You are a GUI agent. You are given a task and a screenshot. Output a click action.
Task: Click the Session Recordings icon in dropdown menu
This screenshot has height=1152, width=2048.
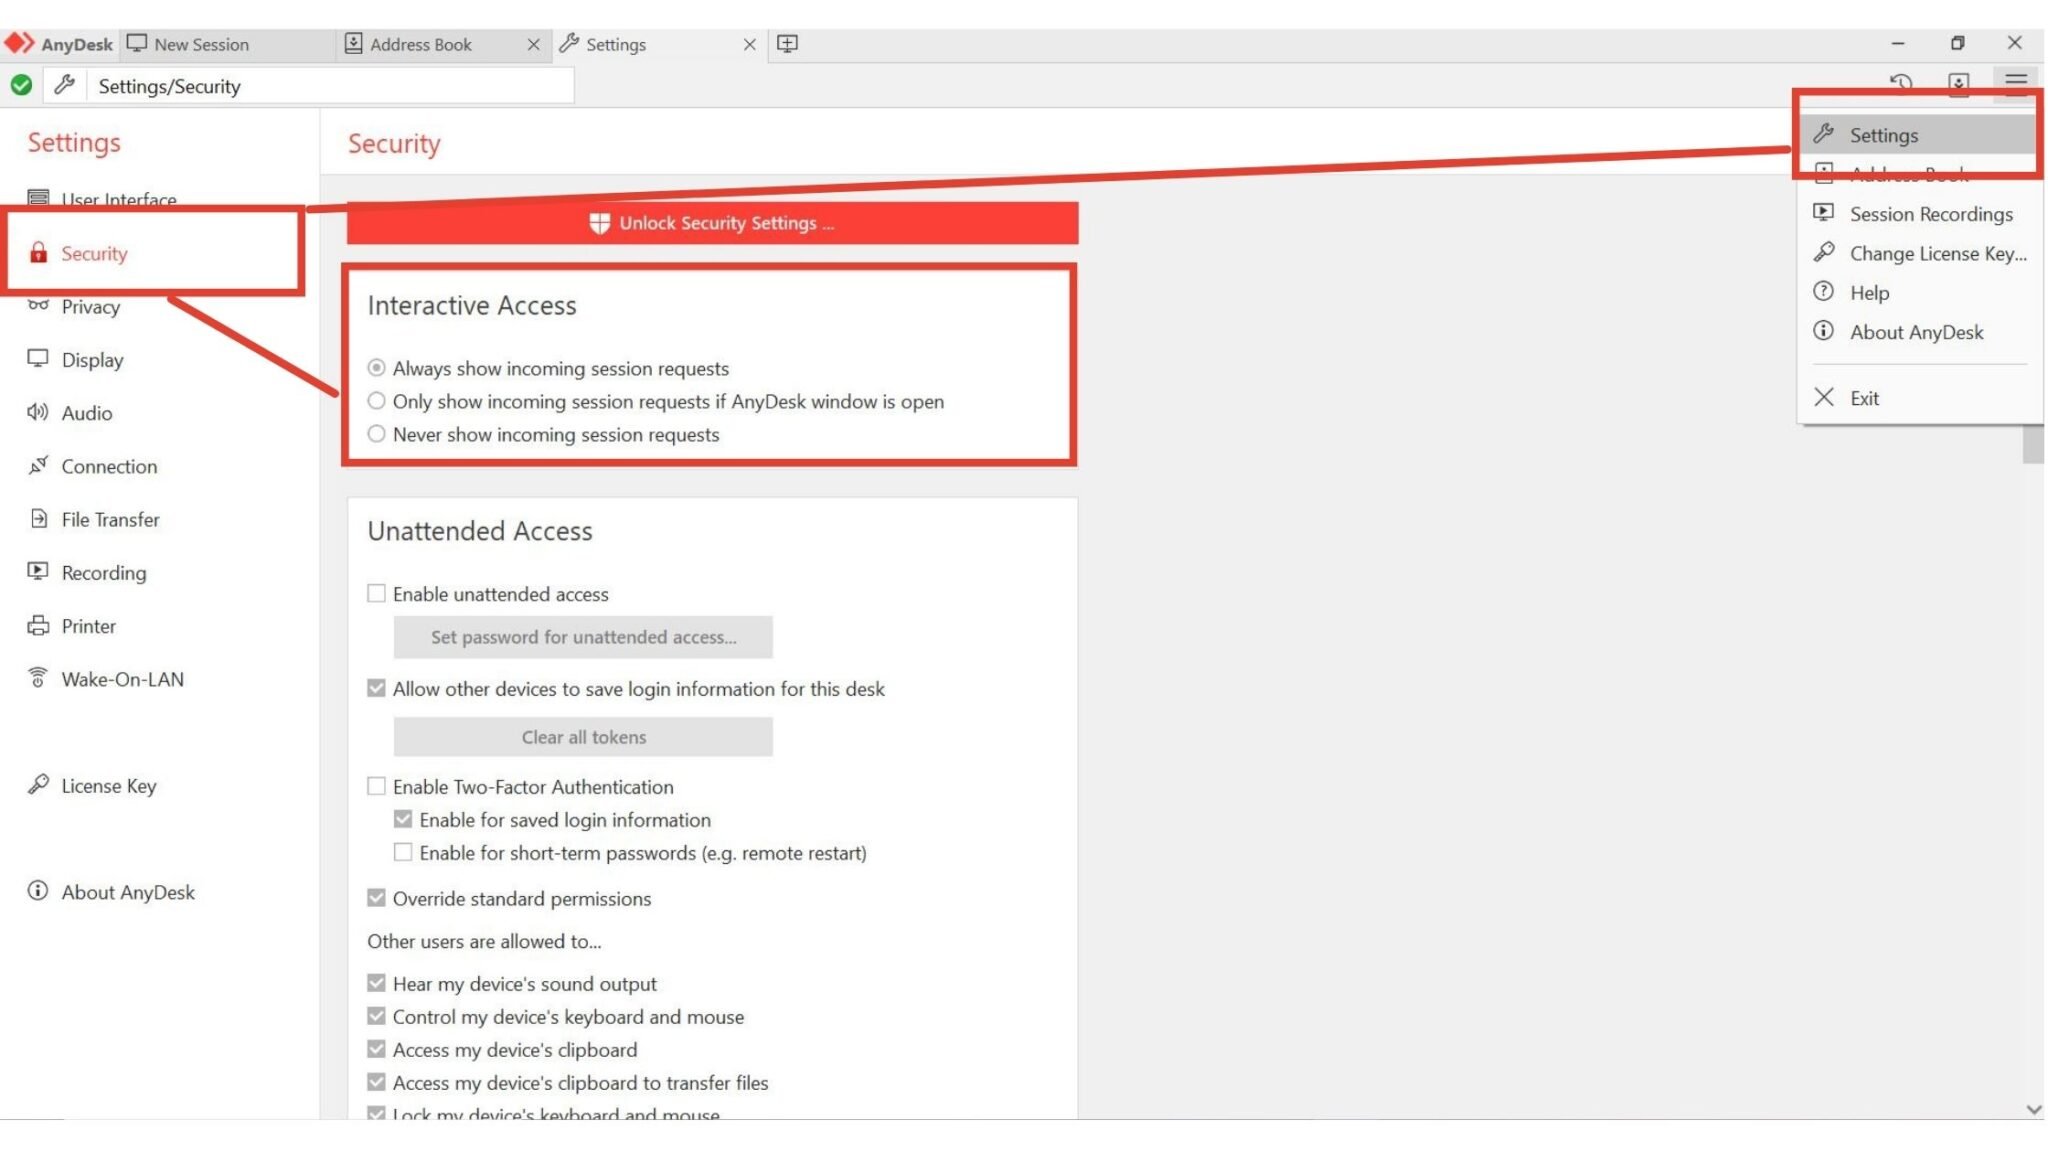click(1824, 213)
